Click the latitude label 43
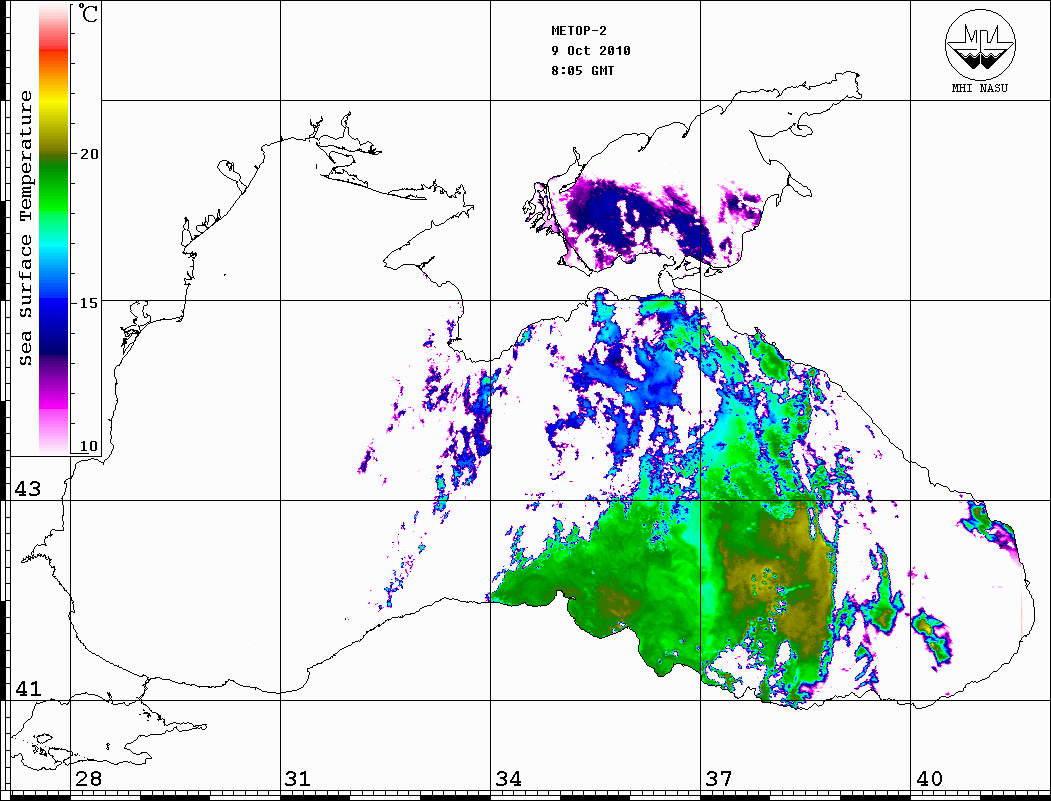The image size is (1051, 801). [26, 489]
